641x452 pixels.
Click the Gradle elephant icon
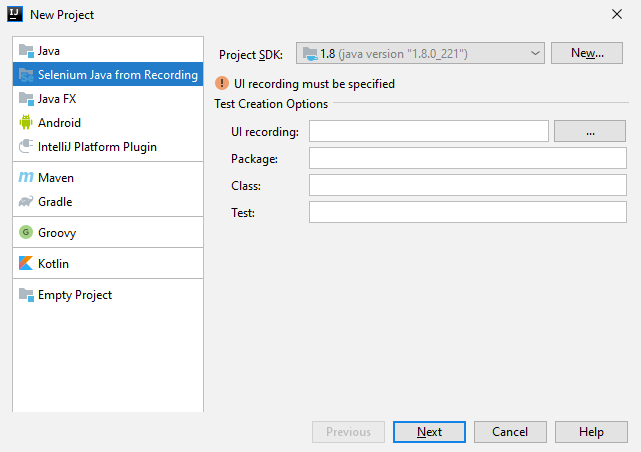pyautogui.click(x=26, y=201)
